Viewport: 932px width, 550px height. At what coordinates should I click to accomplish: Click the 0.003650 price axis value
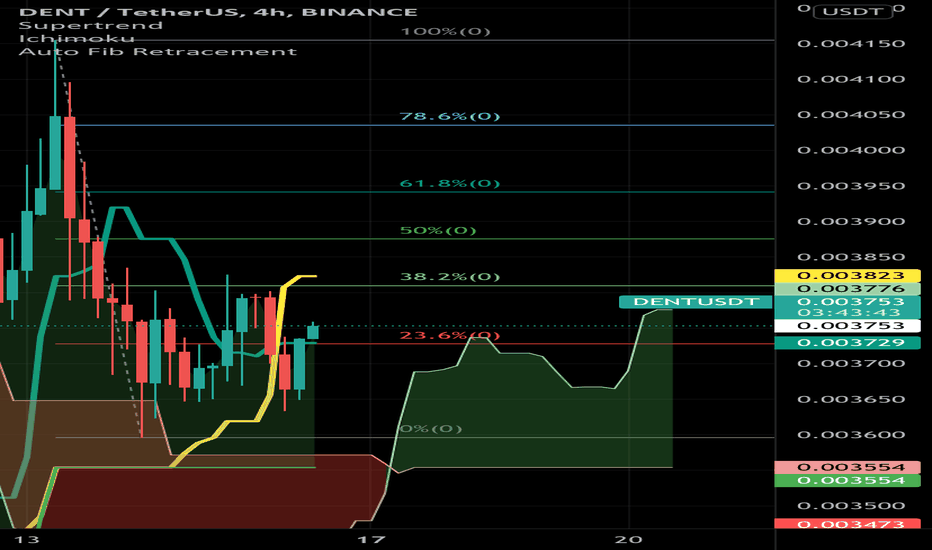click(851, 399)
